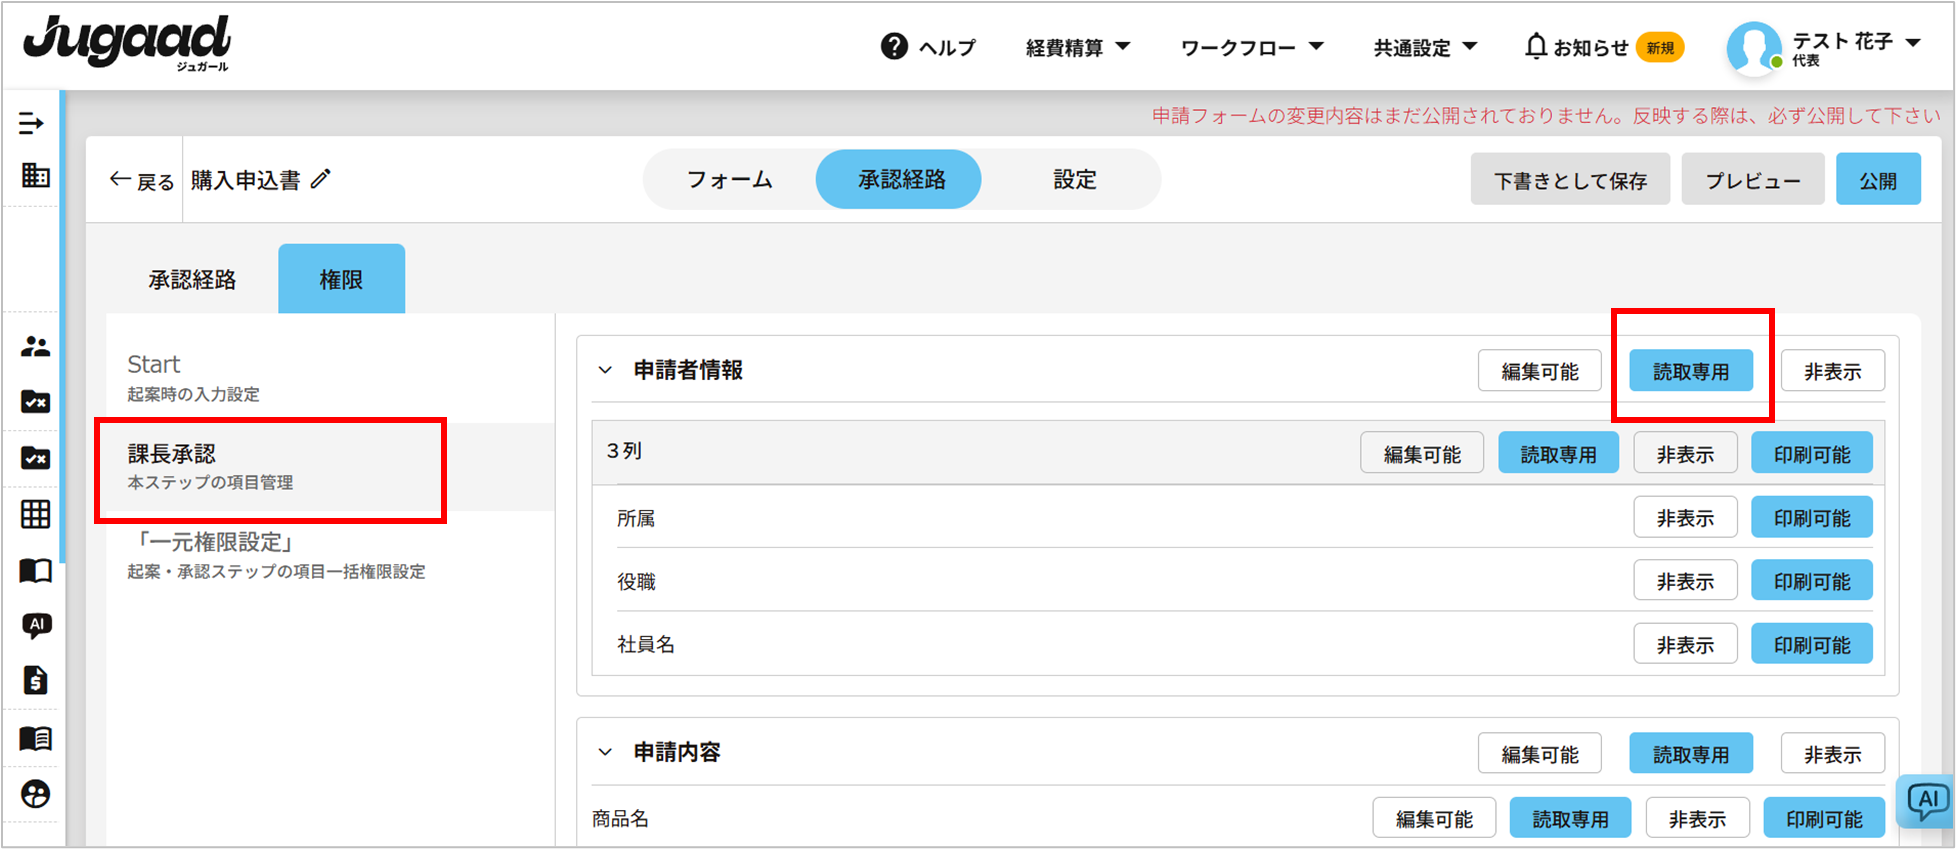
Task: Switch to the フォーム tab
Action: tap(729, 180)
